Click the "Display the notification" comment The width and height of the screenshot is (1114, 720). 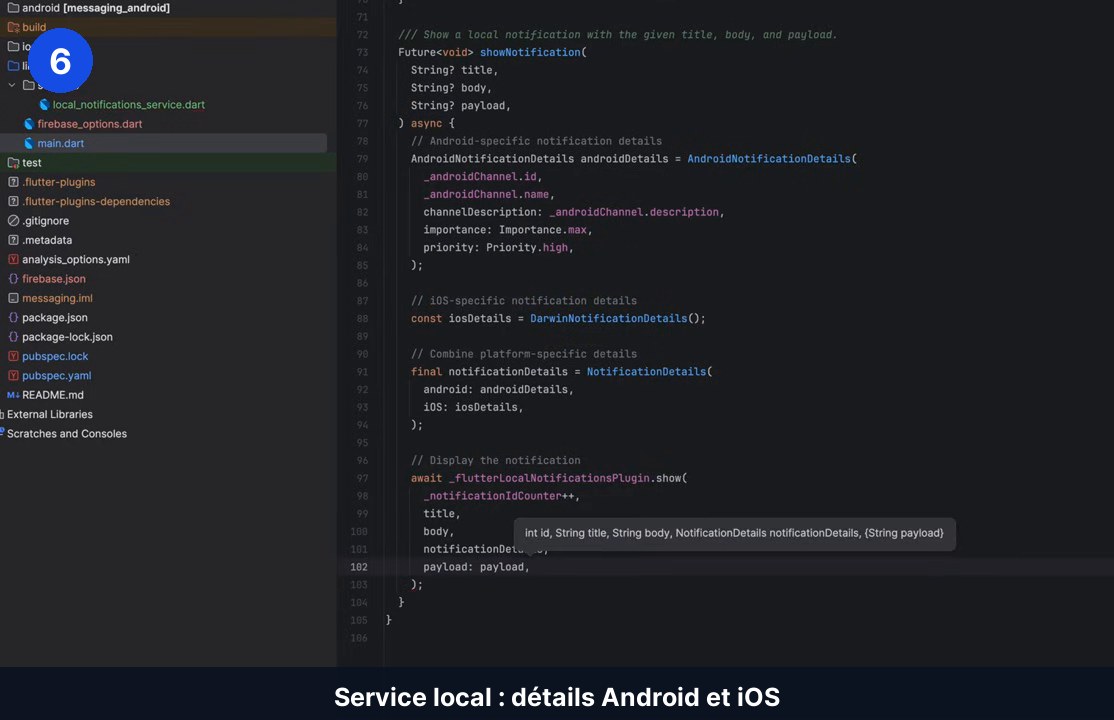coord(495,461)
